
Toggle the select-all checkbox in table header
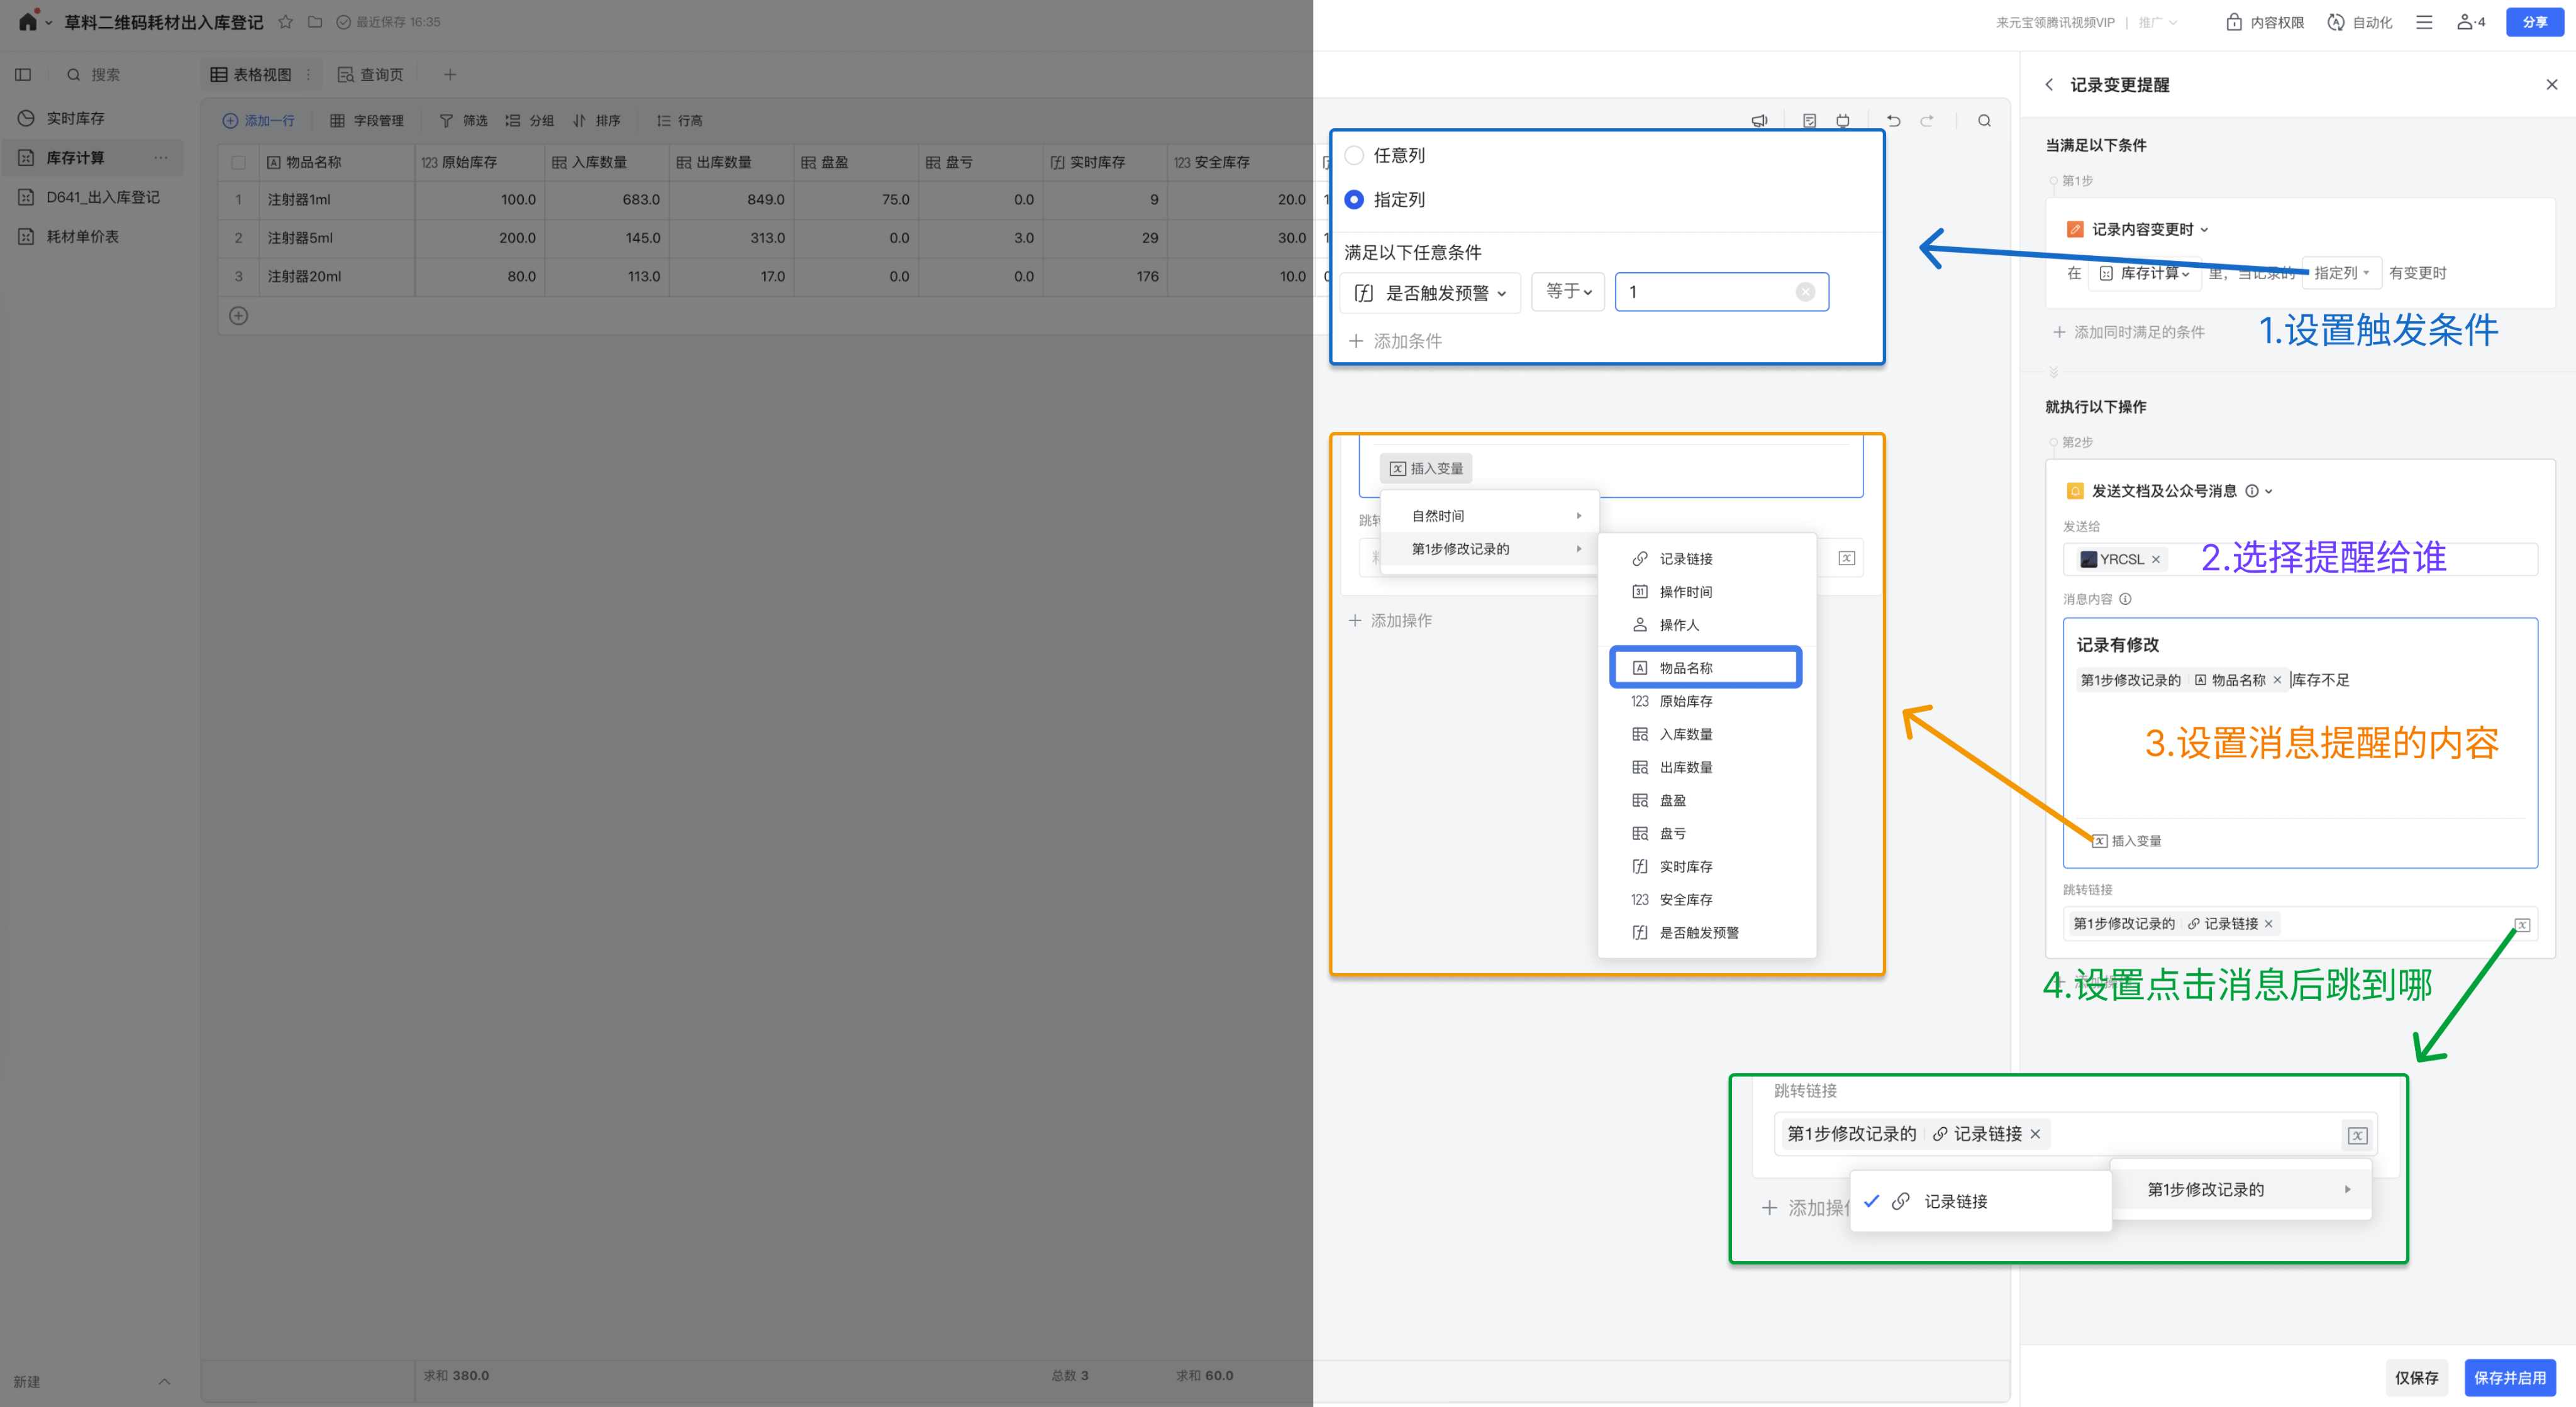point(238,162)
